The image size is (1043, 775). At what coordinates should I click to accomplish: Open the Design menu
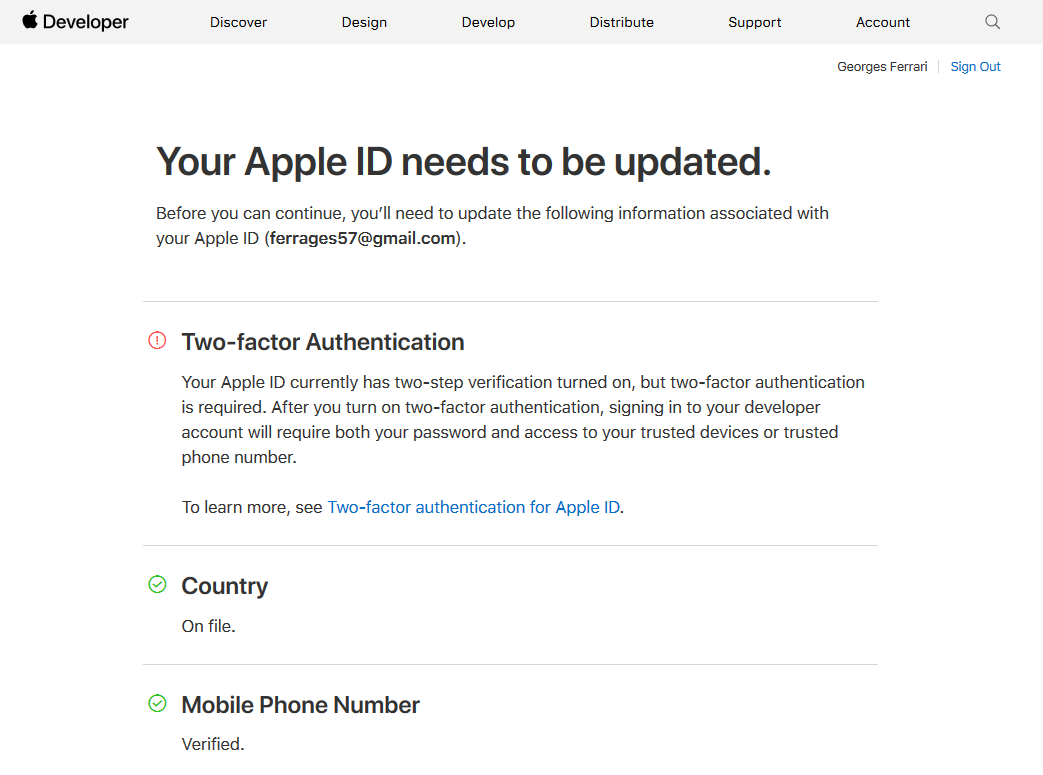coord(364,22)
